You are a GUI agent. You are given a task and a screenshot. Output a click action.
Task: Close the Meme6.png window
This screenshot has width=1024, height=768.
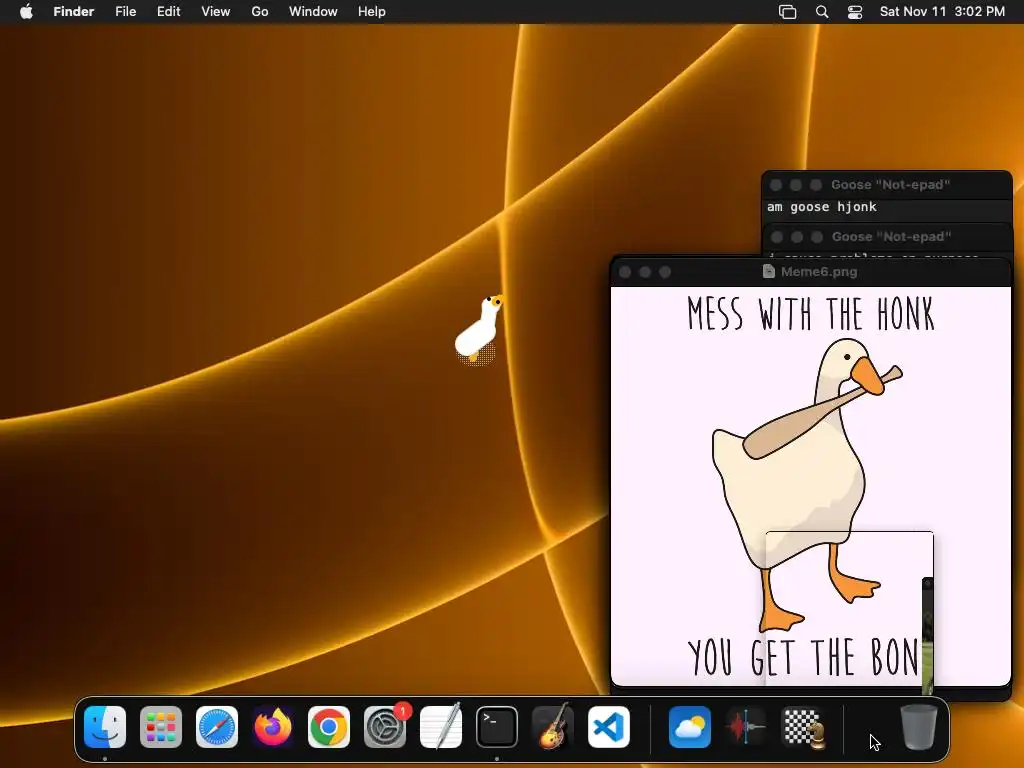point(625,272)
